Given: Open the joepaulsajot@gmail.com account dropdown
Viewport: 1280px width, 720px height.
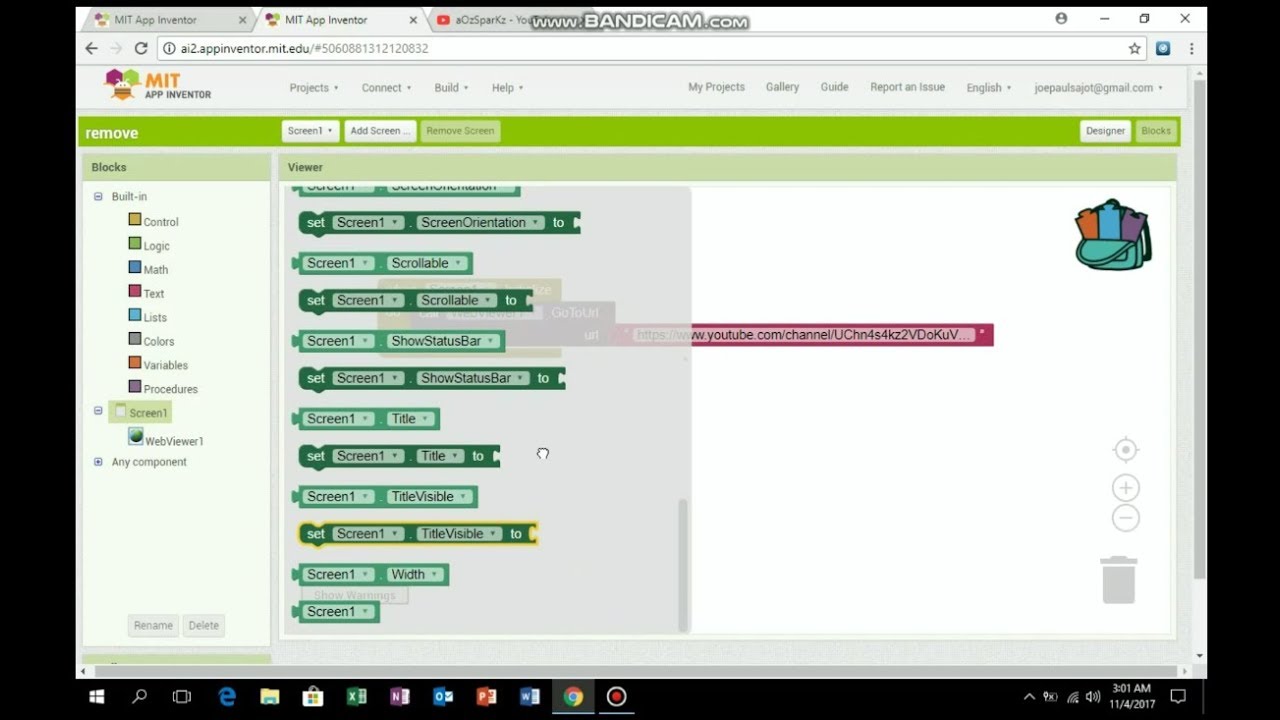Looking at the screenshot, I should click(1098, 88).
